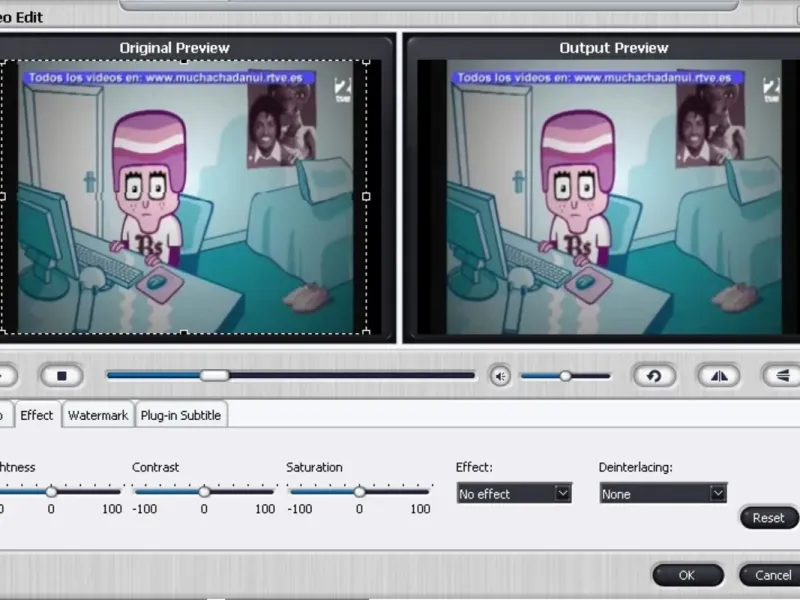Viewport: 800px width, 600px height.
Task: Expand the Effect dropdown showing No effect
Action: (514, 493)
